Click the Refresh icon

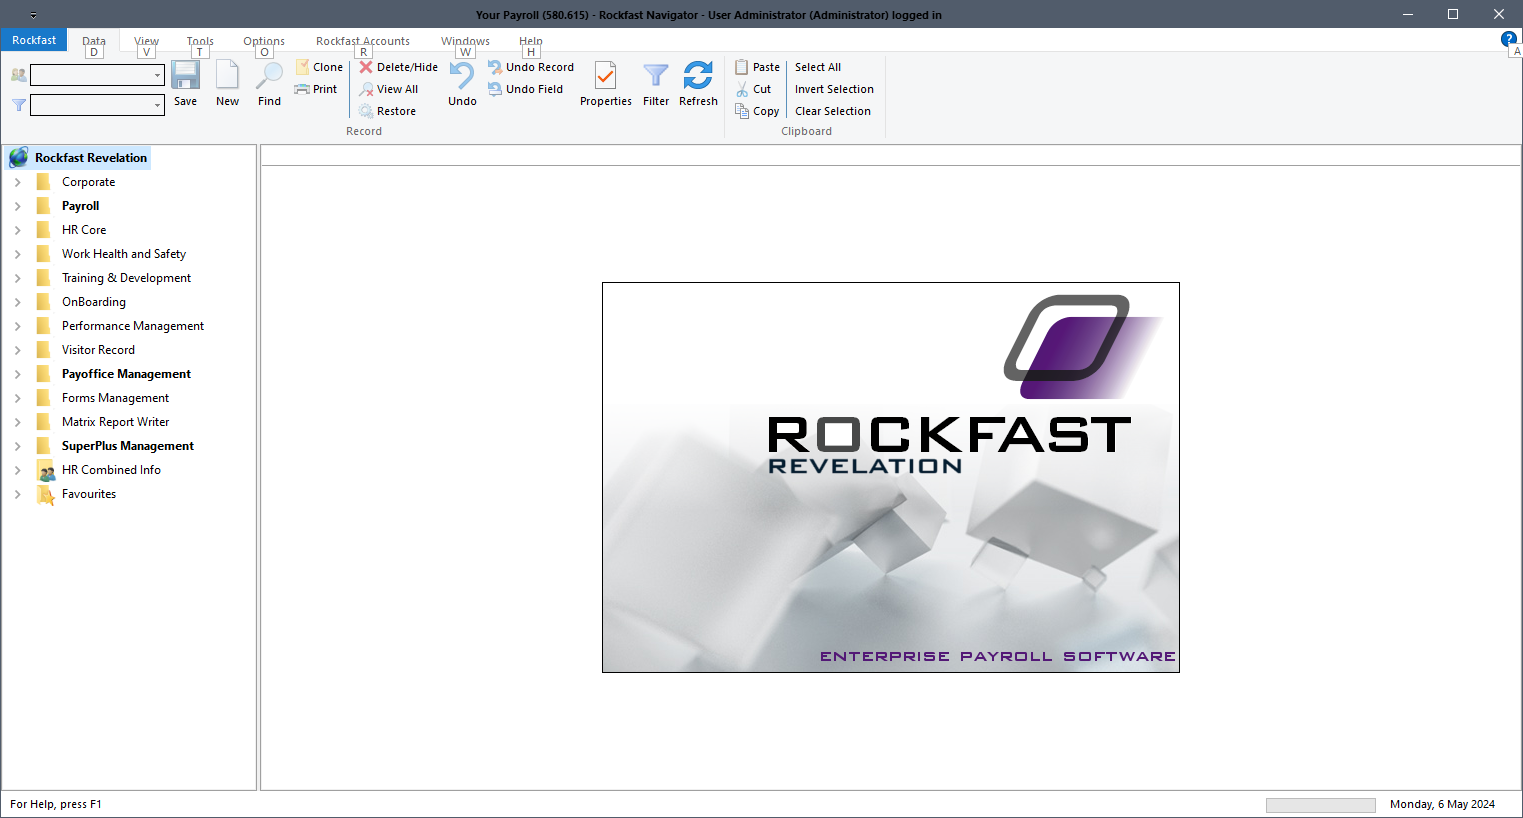(698, 82)
